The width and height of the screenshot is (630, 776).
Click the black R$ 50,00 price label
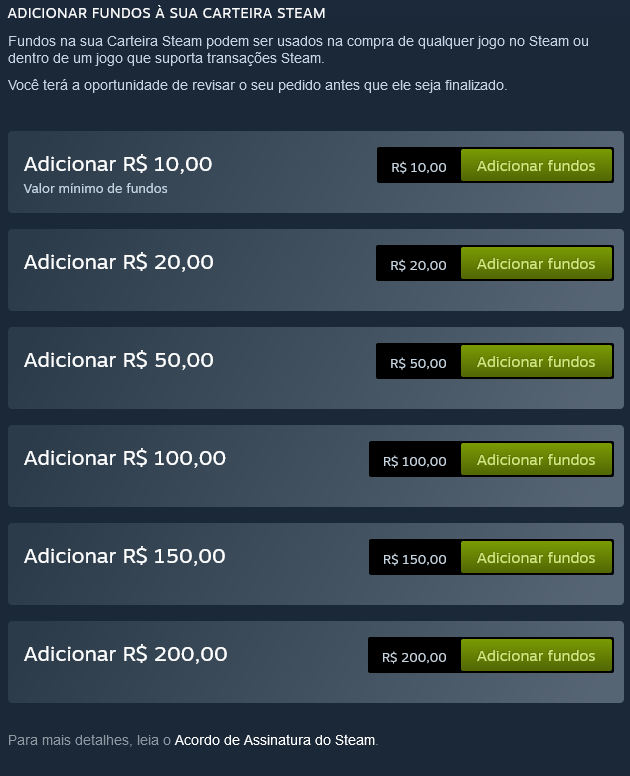[x=418, y=363]
